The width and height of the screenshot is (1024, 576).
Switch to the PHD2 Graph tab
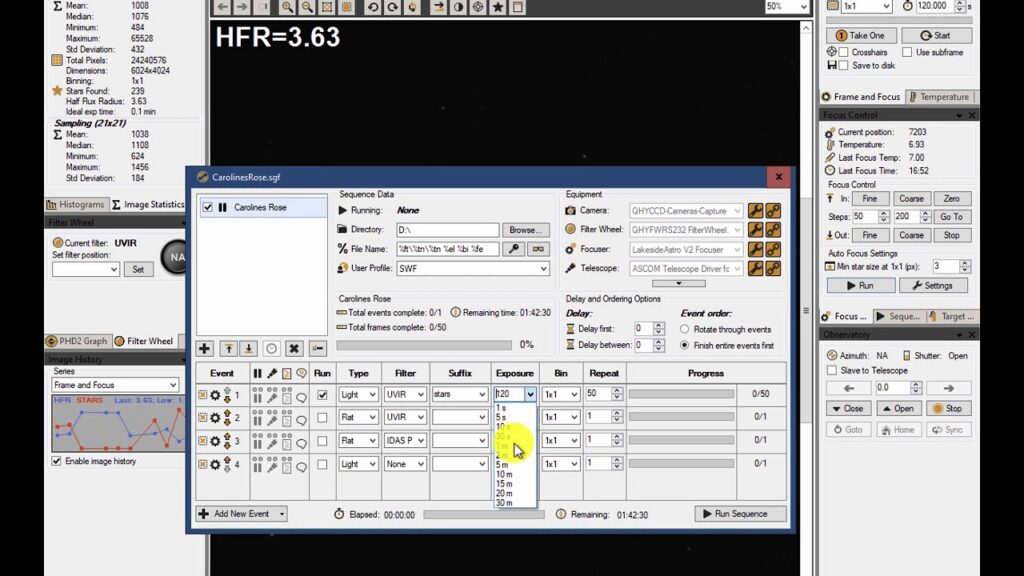click(76, 341)
